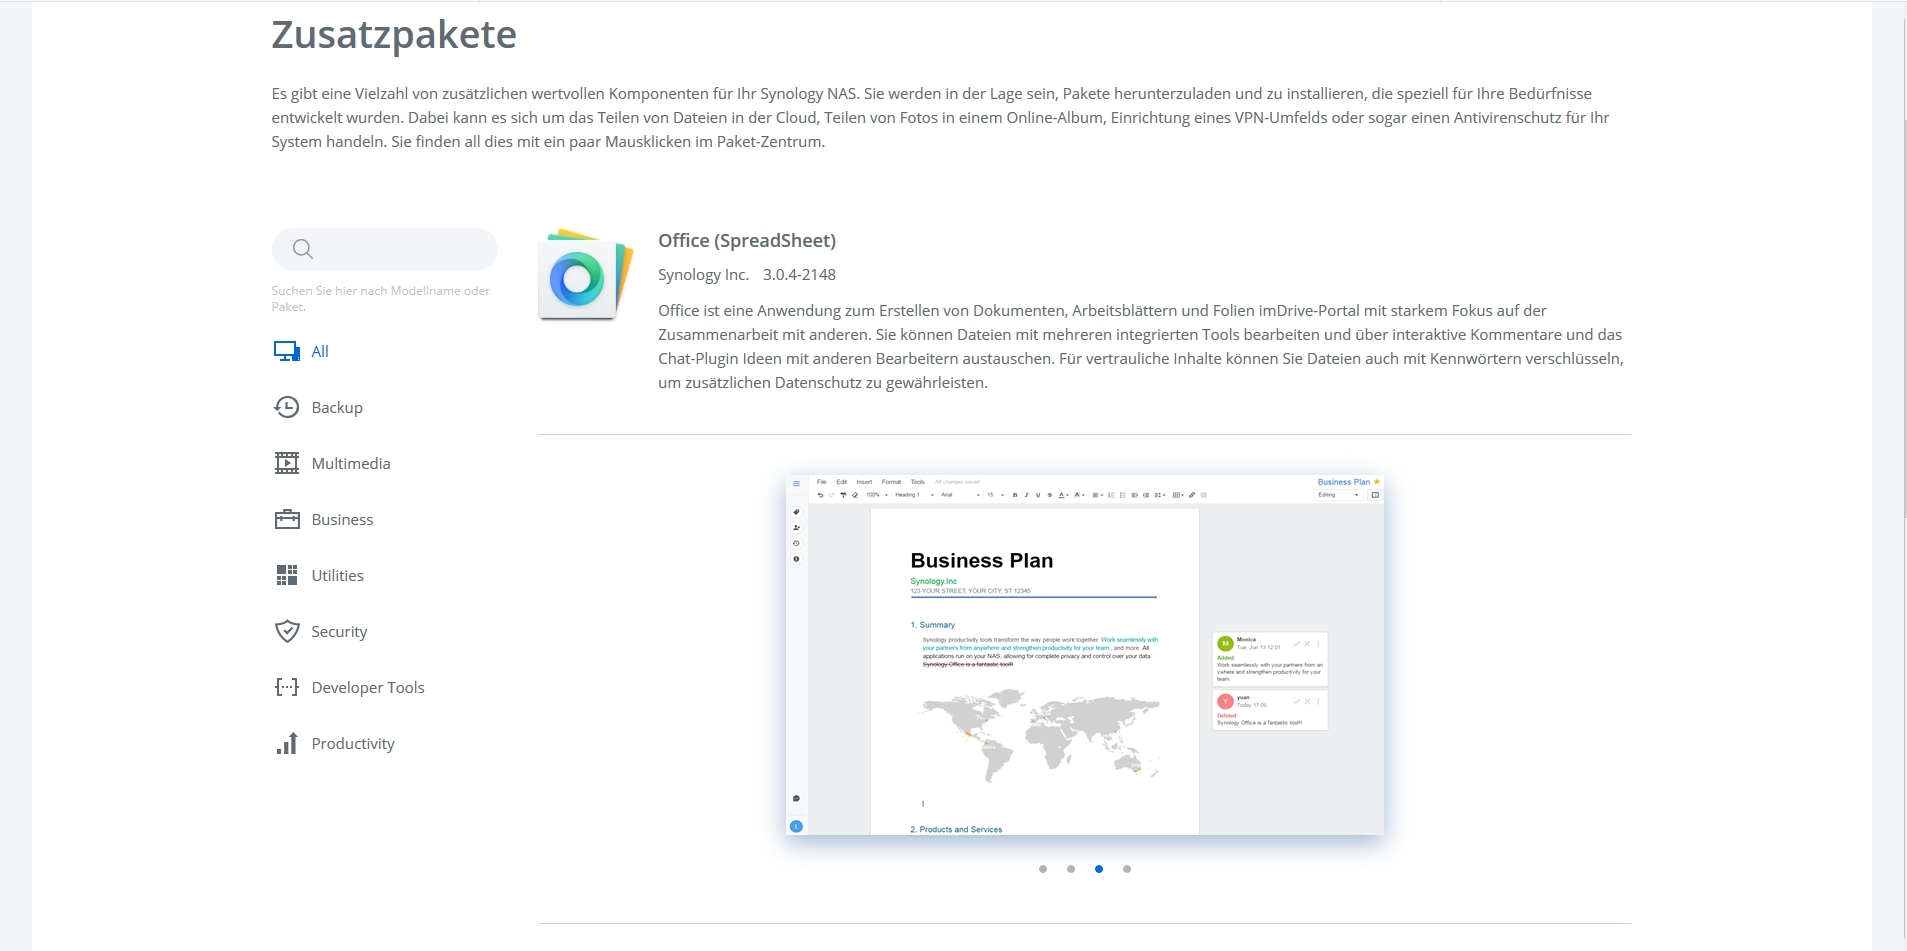Open the Multimedia category

[351, 463]
